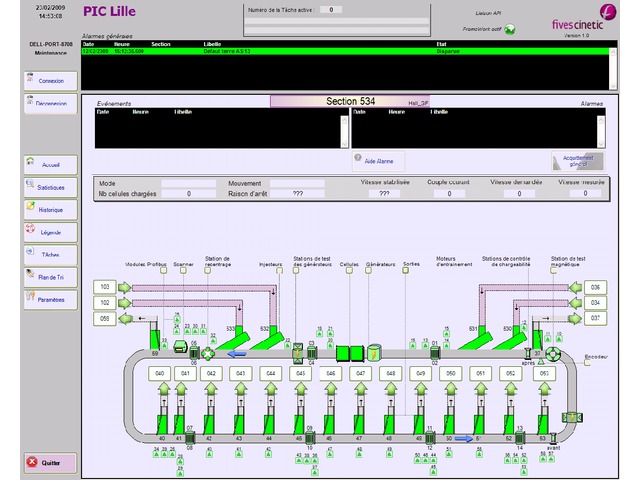Image resolution: width=640 pixels, height=480 pixels.
Task: Open the Historique page
Action: click(50, 210)
